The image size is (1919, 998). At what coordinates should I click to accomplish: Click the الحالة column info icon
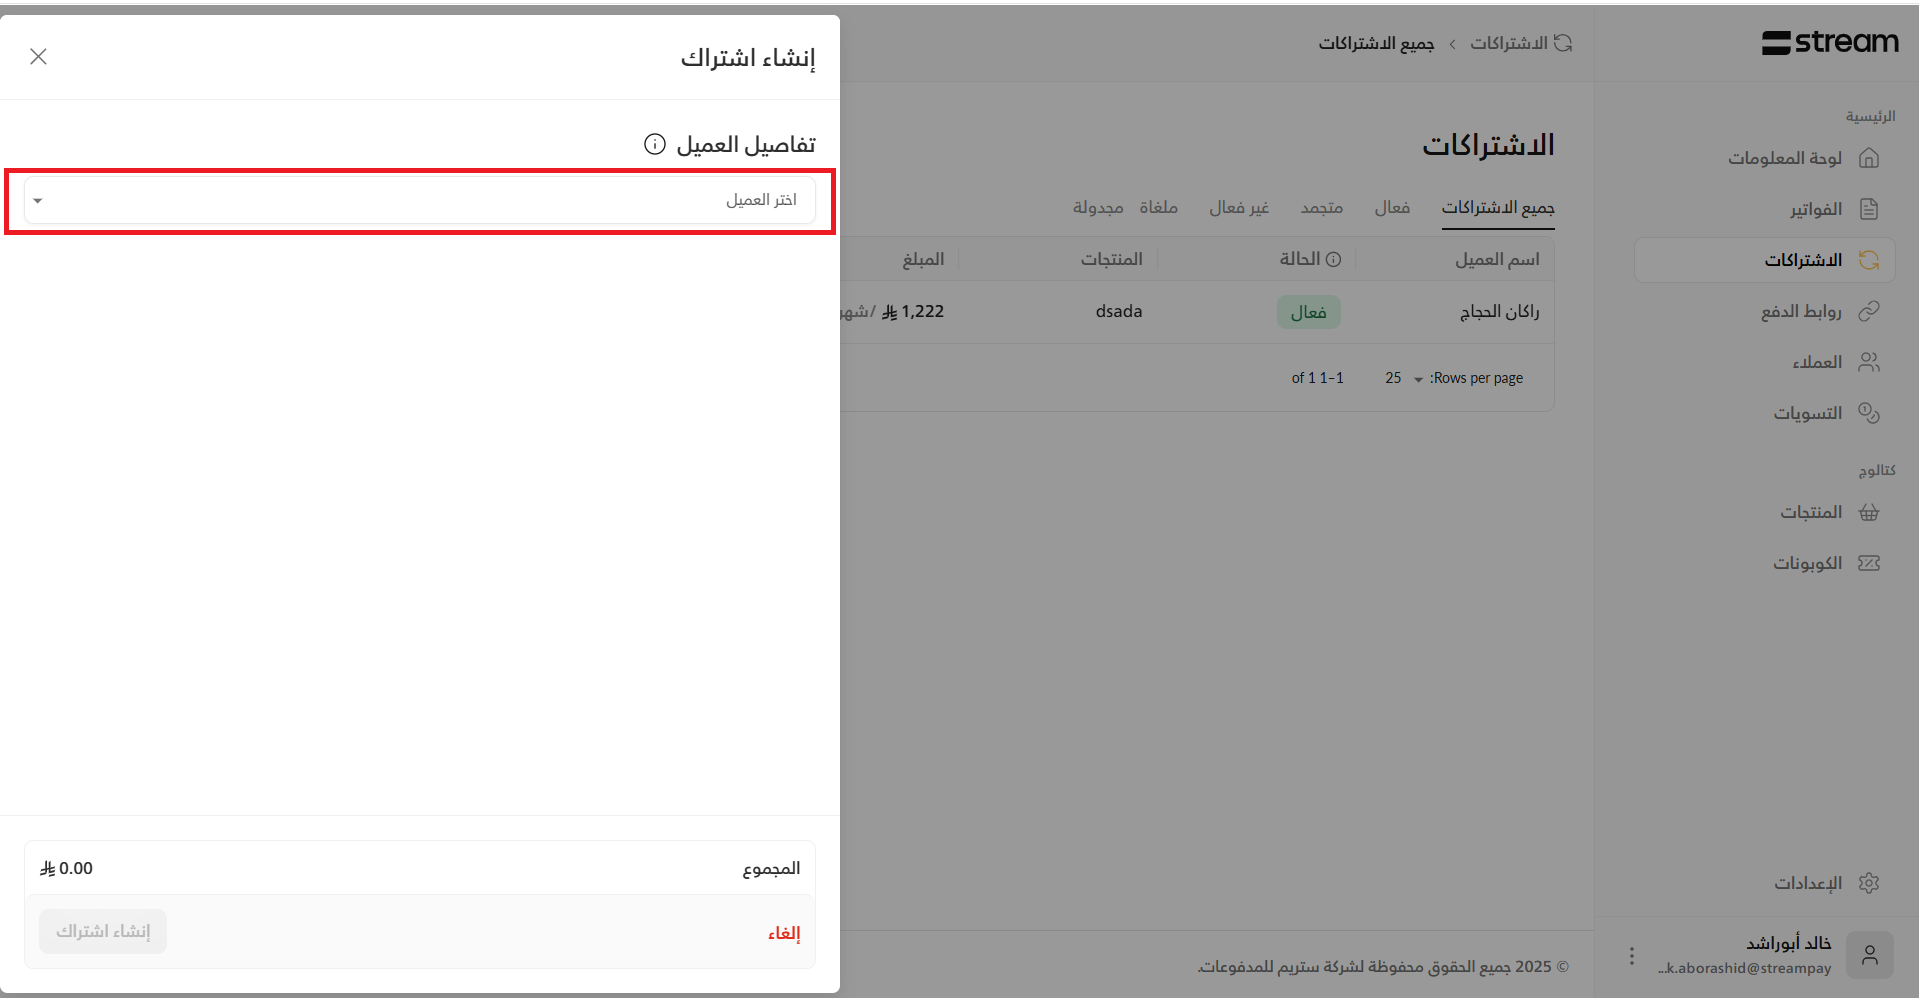pyautogui.click(x=1333, y=259)
